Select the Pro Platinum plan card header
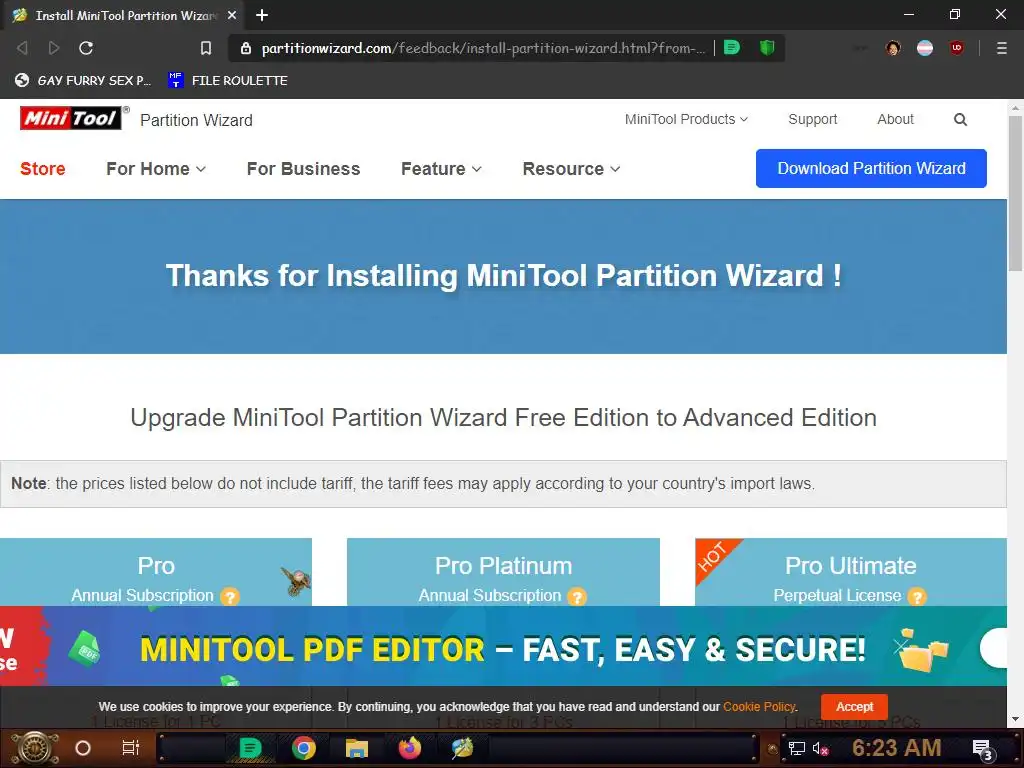 [503, 573]
